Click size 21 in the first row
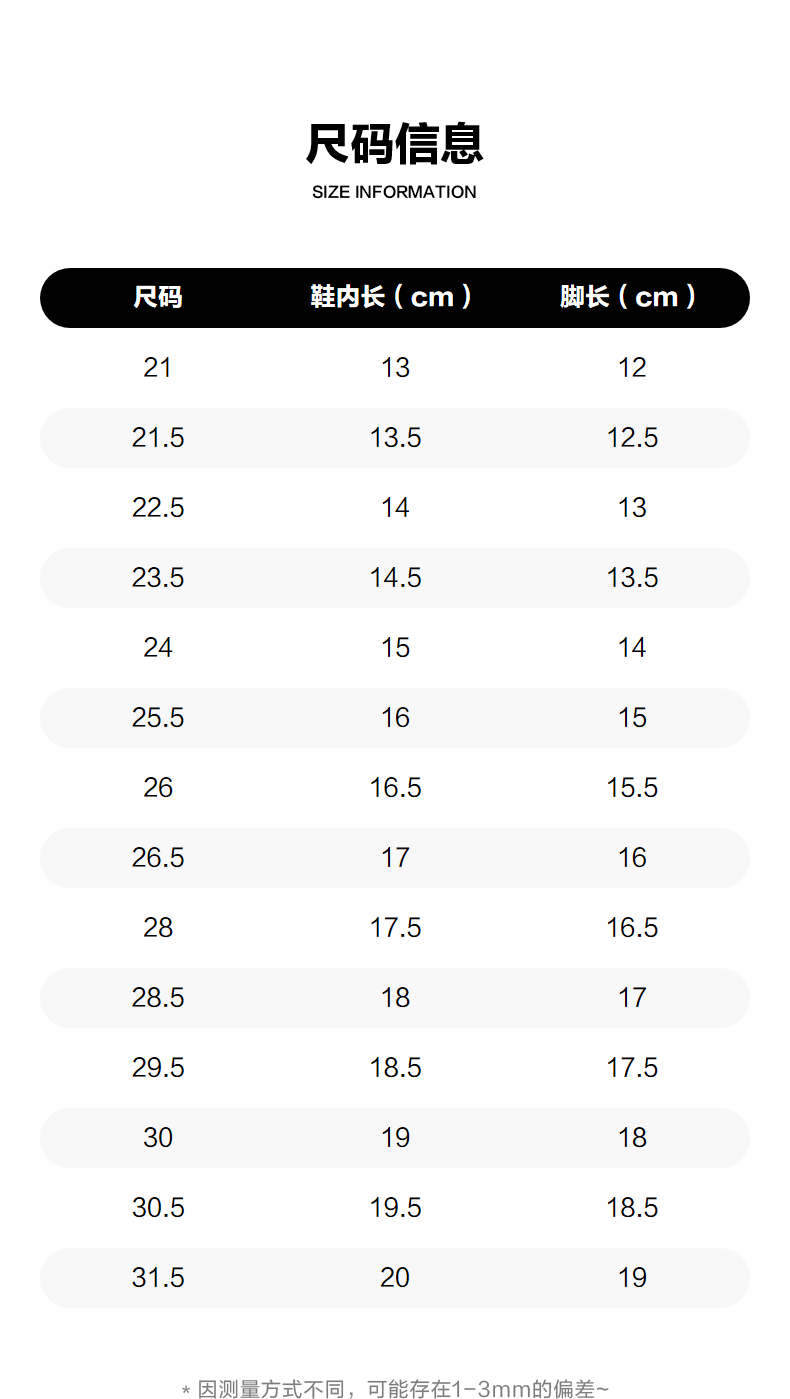Image resolution: width=790 pixels, height=1399 pixels. [158, 368]
